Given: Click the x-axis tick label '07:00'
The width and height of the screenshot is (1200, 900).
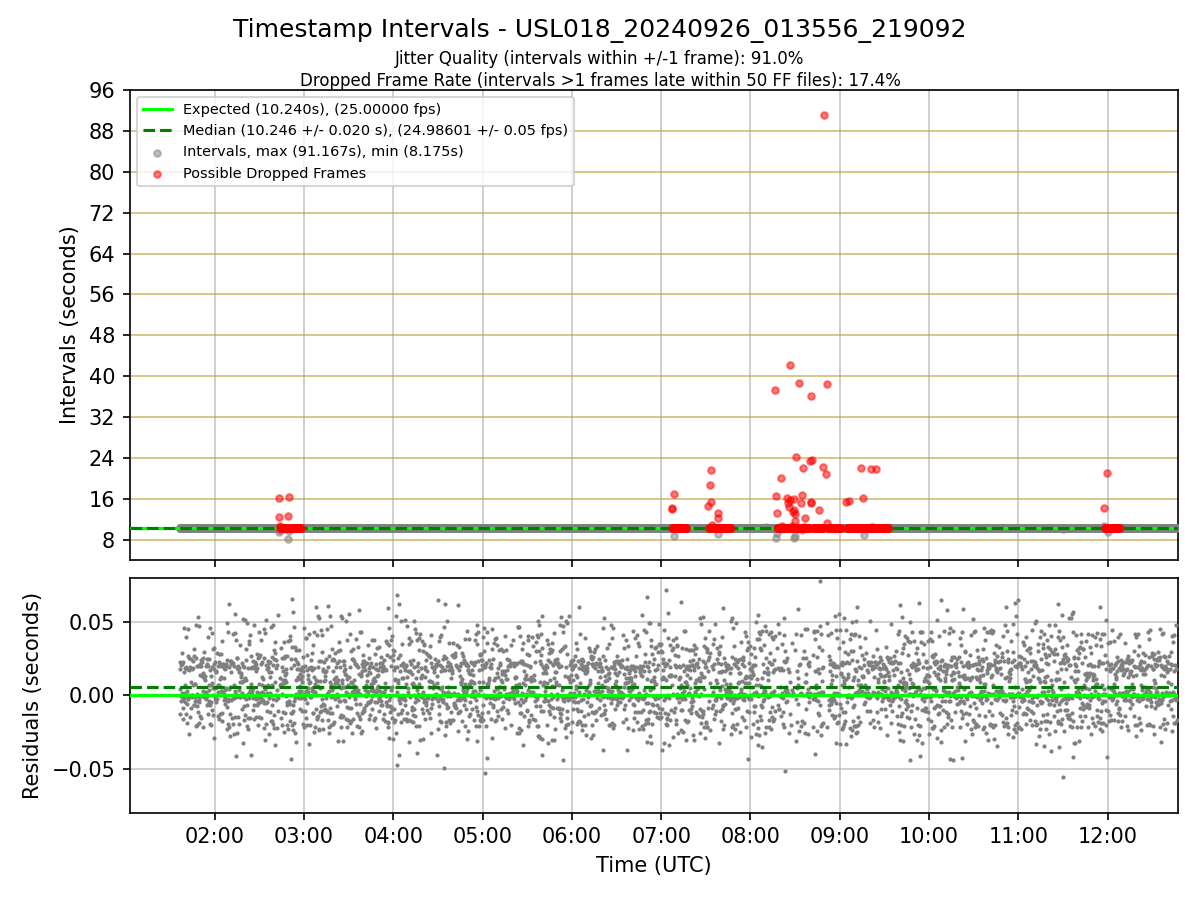Looking at the screenshot, I should coord(661,835).
